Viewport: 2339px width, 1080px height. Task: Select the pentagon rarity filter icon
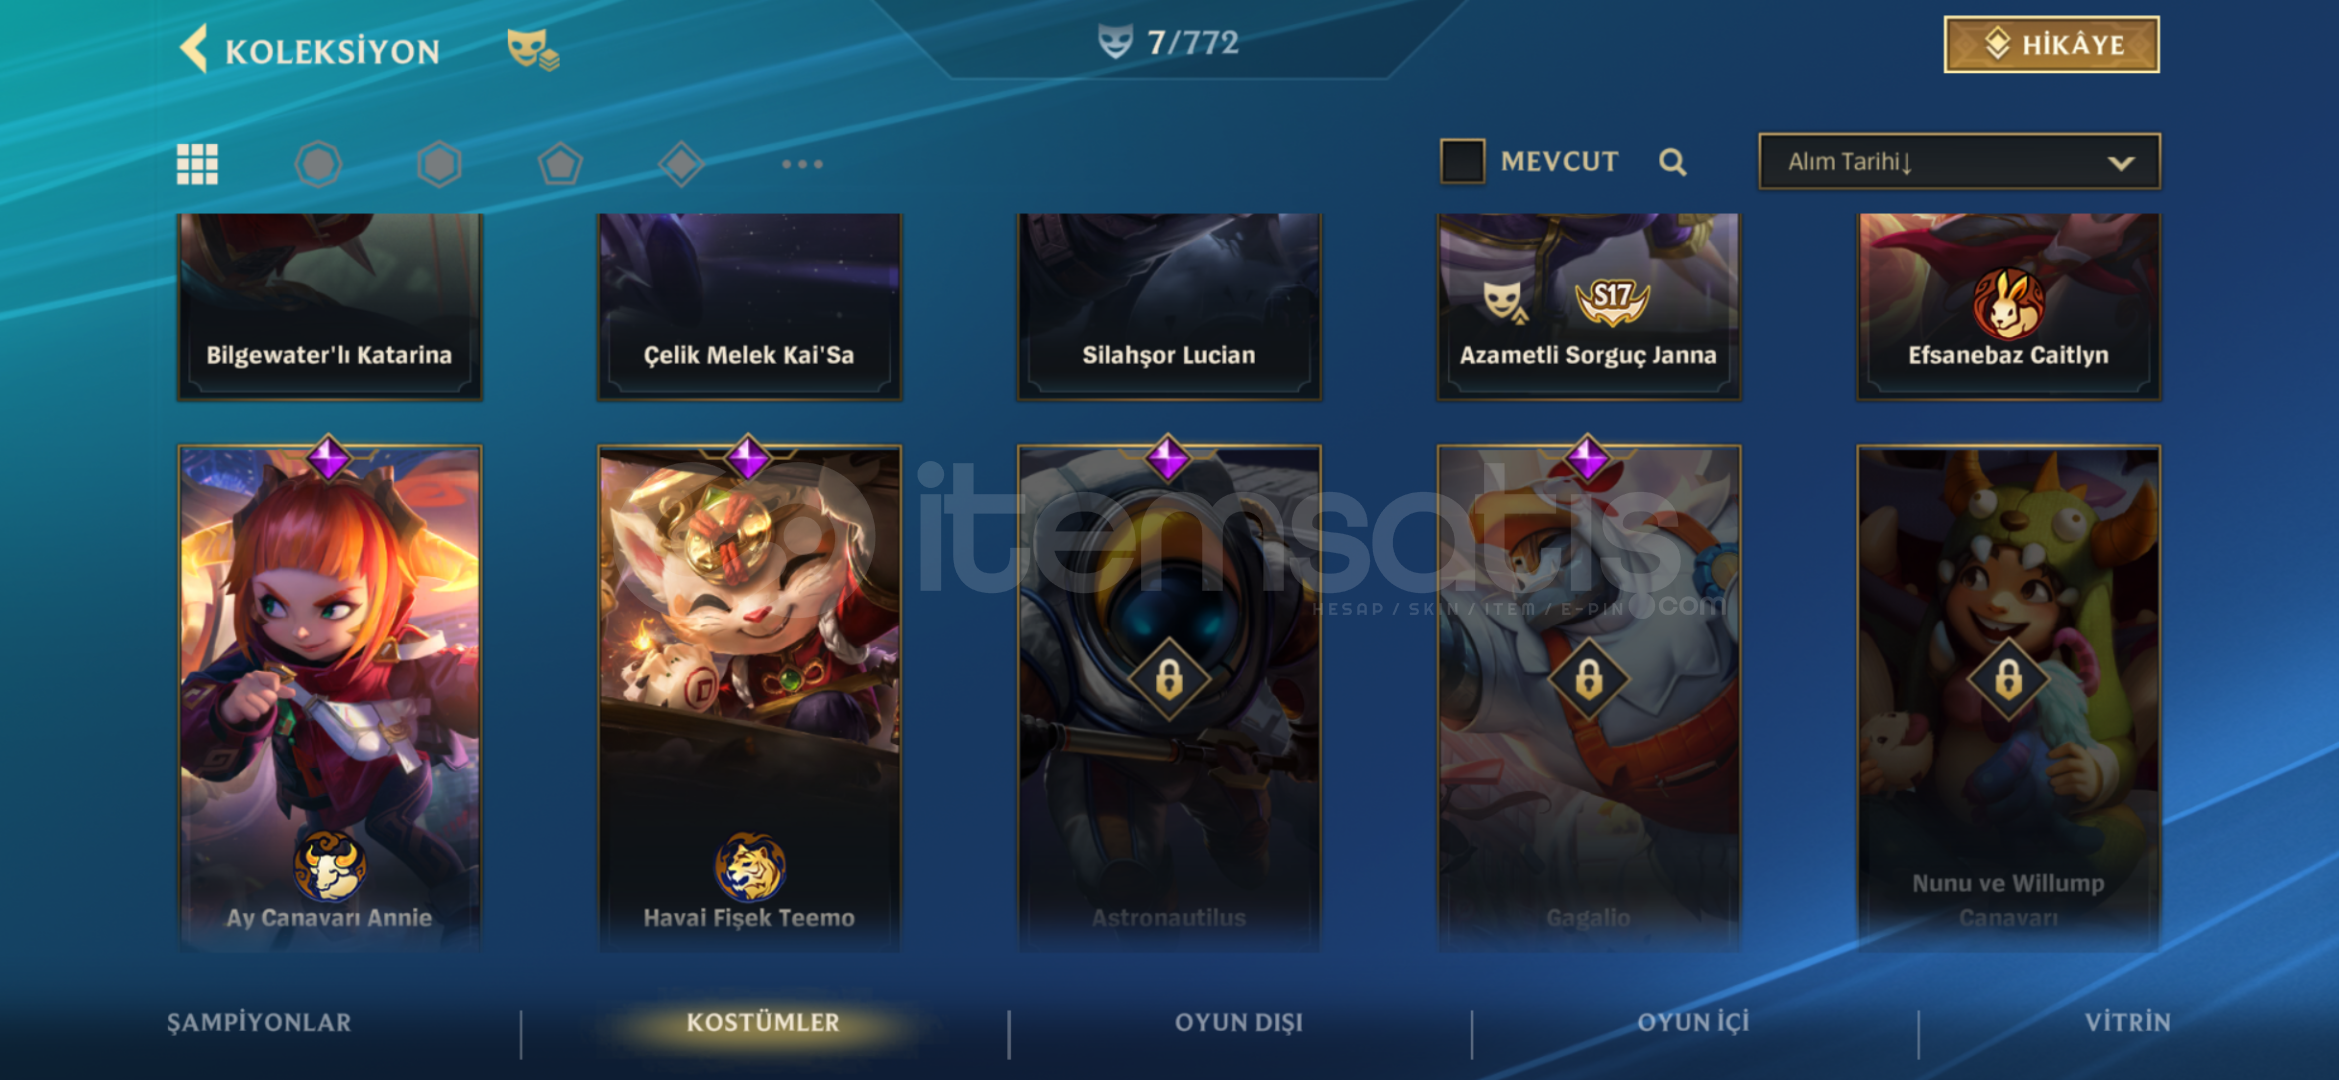[560, 164]
